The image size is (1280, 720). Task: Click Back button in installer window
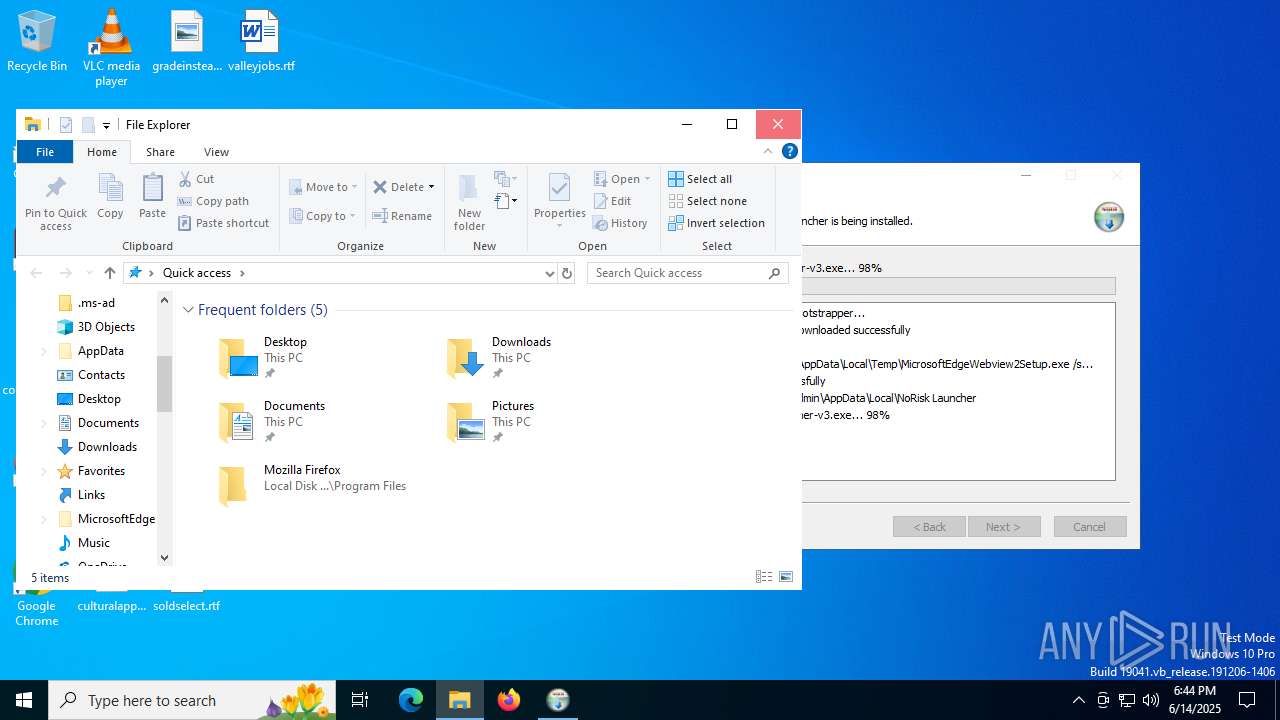[x=929, y=527]
